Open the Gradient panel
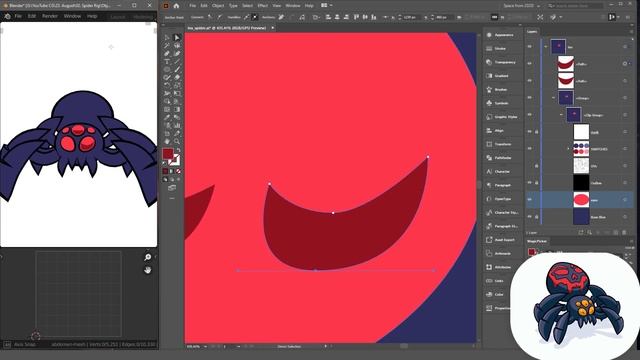Viewport: 640px width, 360px height. [500, 76]
